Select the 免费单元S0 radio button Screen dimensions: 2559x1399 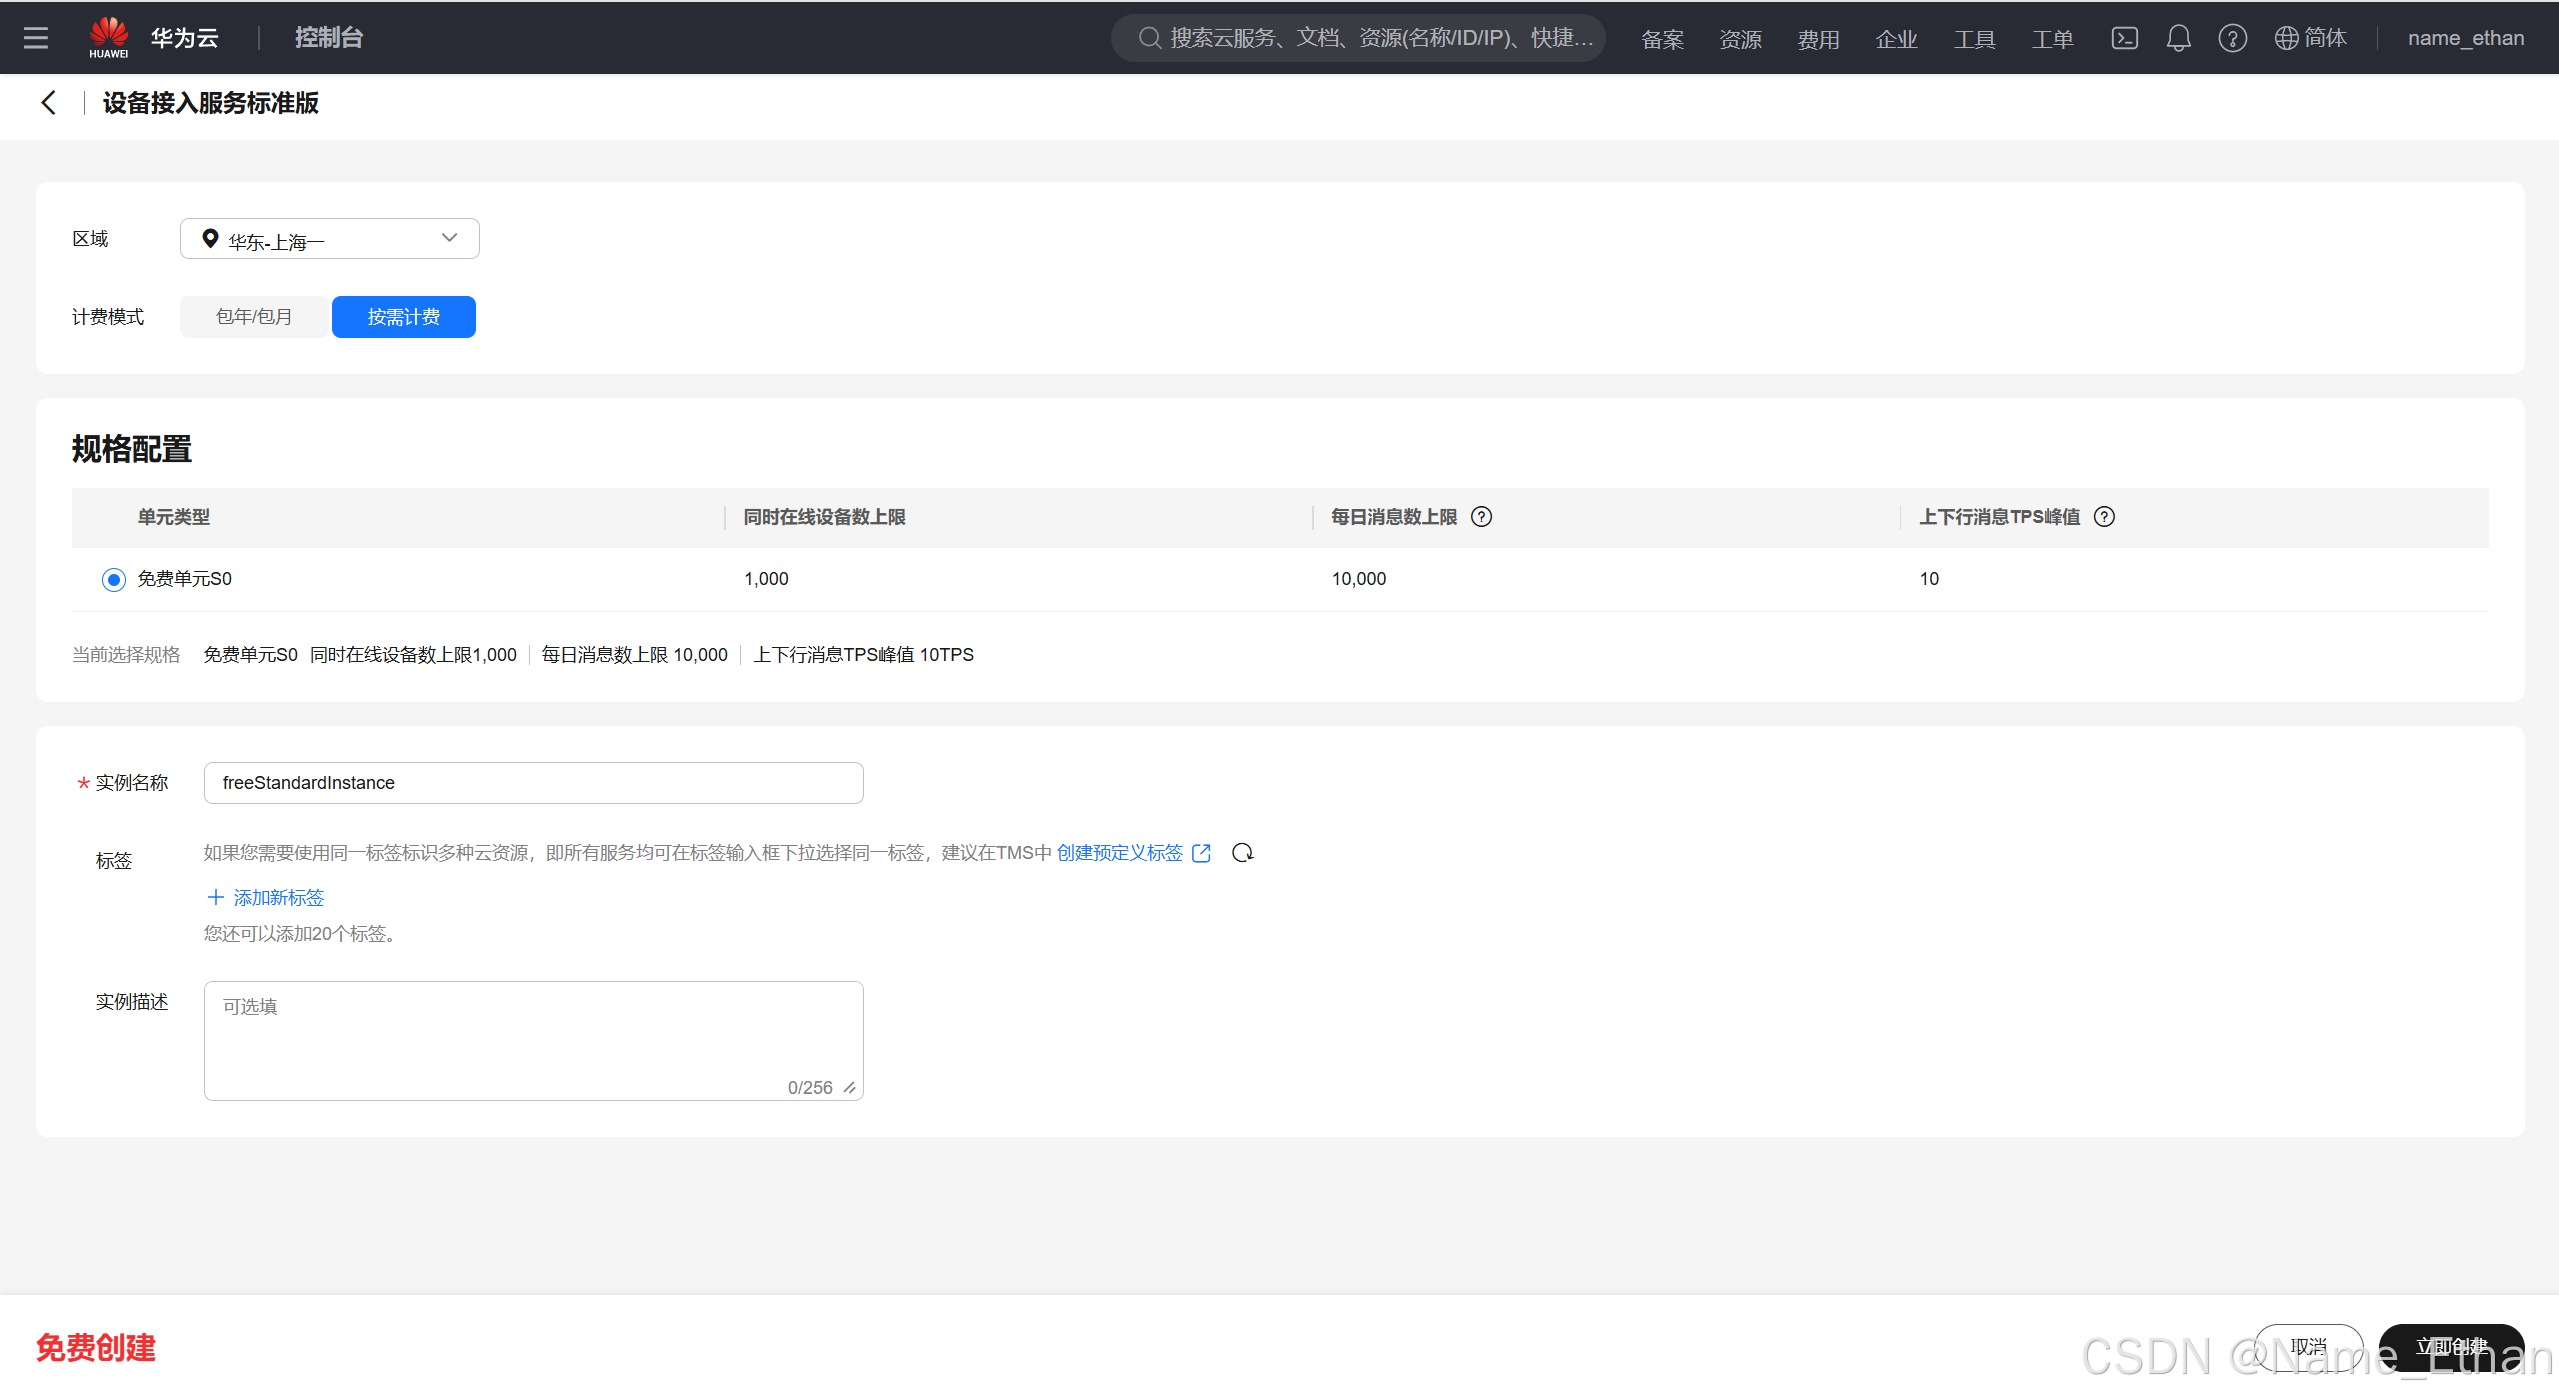point(114,580)
